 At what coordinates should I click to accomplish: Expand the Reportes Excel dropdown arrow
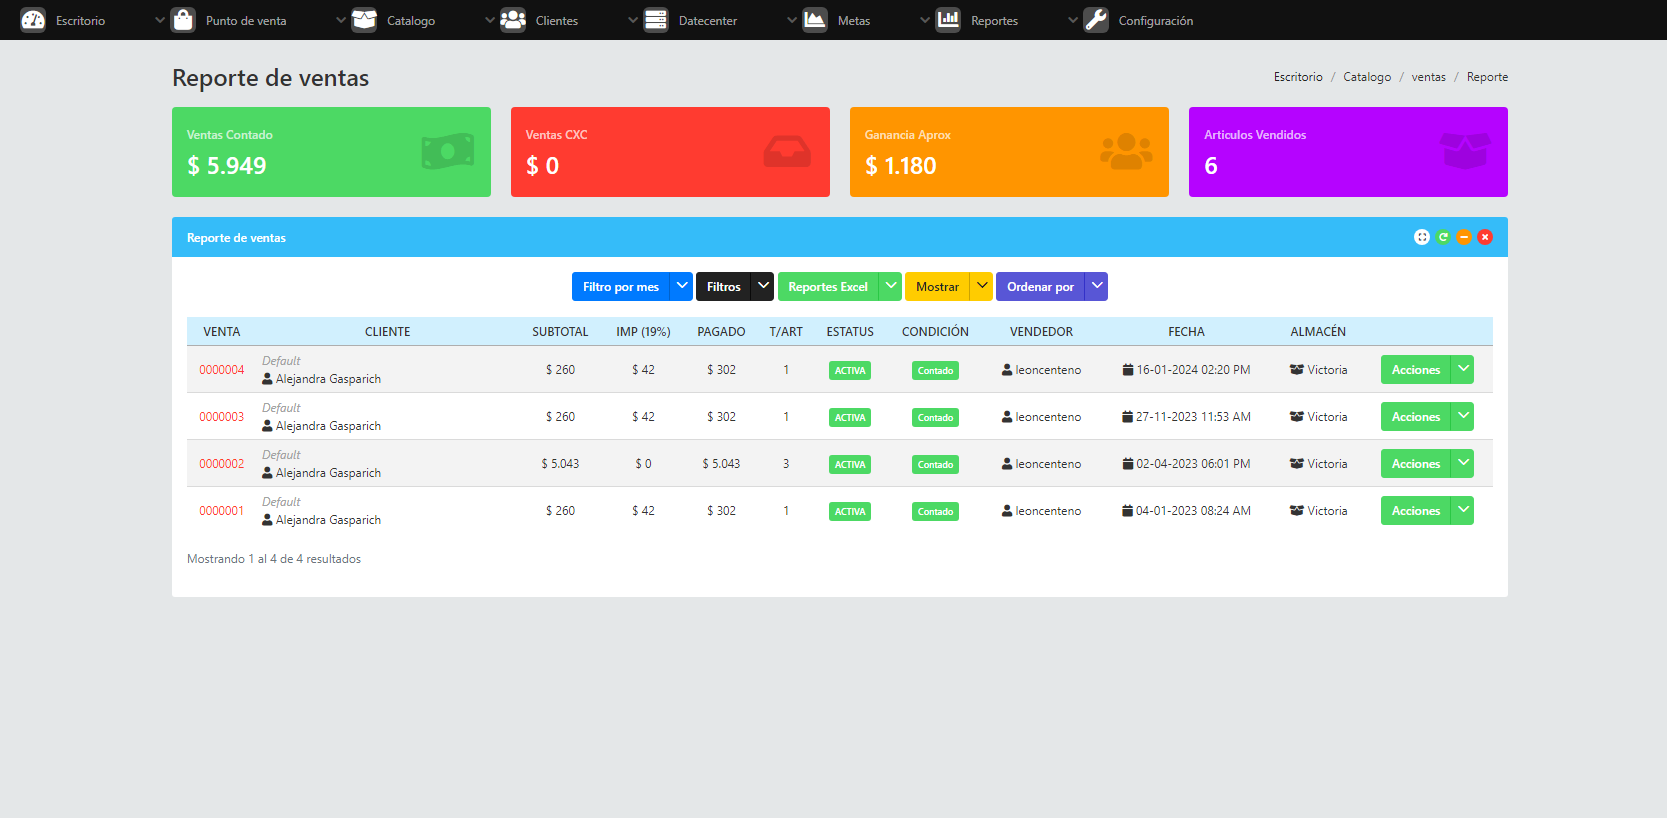coord(890,286)
